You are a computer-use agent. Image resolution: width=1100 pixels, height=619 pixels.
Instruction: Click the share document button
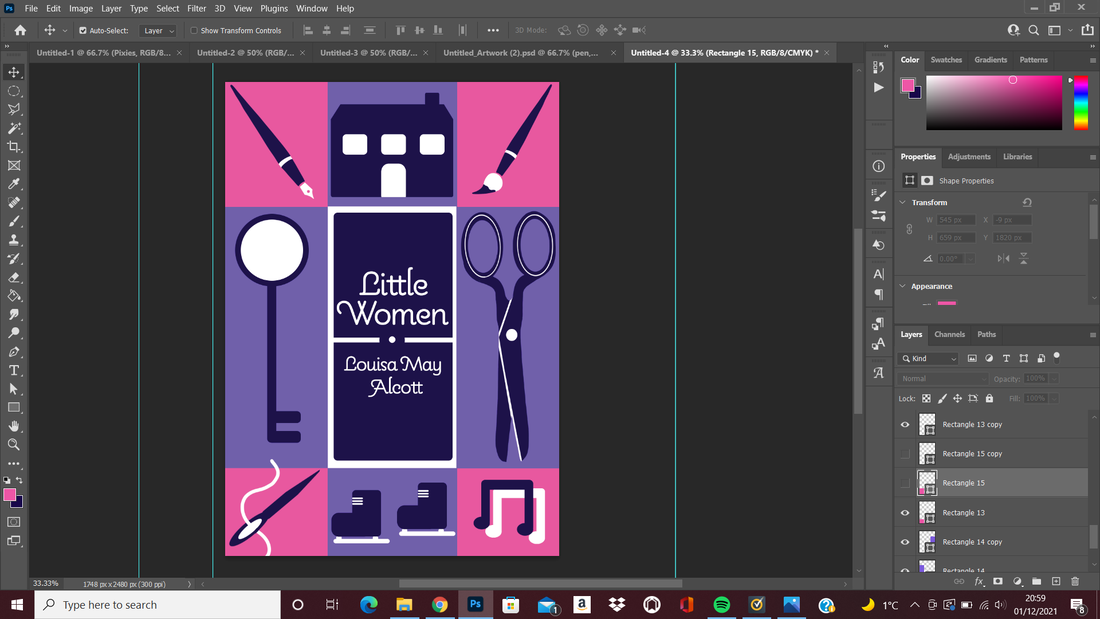[1087, 30]
